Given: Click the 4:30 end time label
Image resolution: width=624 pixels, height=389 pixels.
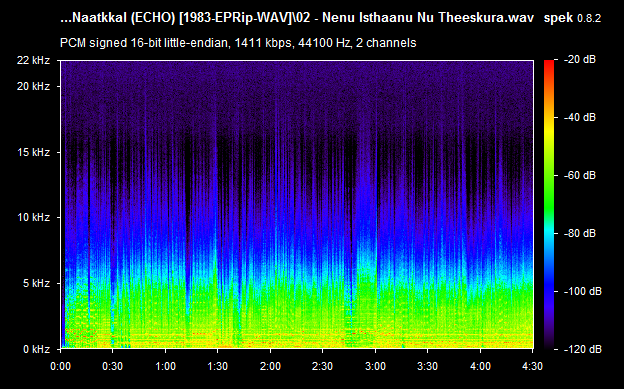Looking at the screenshot, I should (x=532, y=366).
